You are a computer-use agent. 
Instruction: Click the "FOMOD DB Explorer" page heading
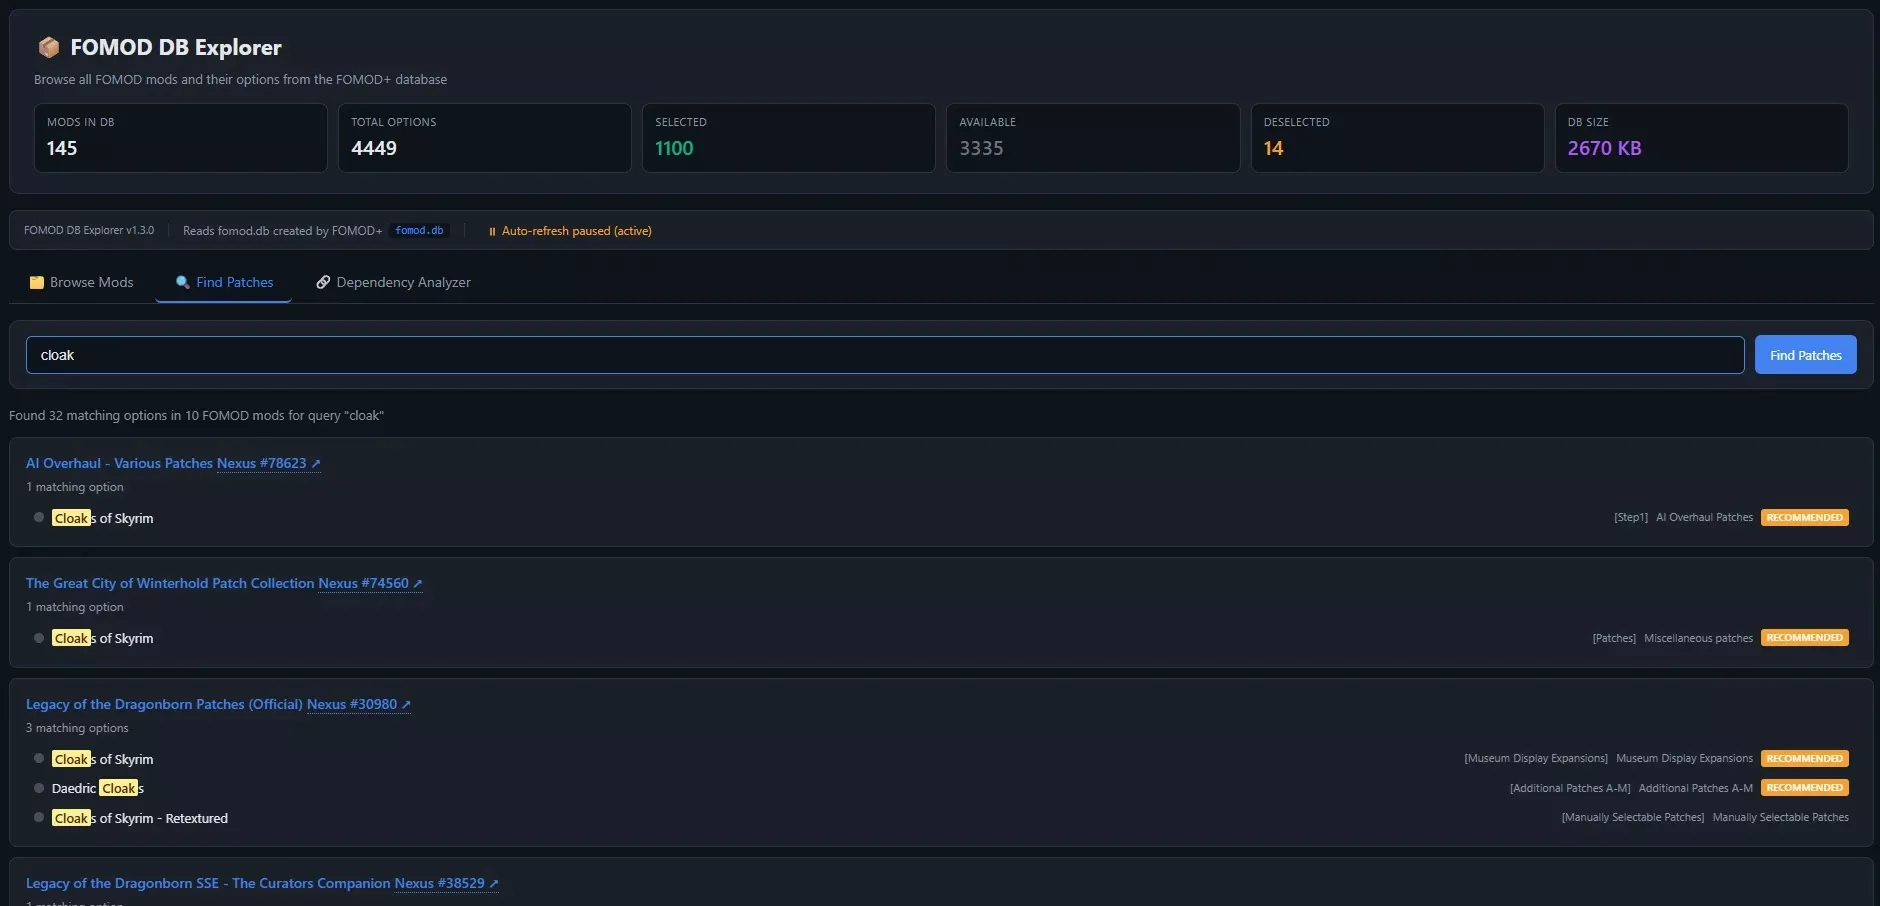coord(176,47)
